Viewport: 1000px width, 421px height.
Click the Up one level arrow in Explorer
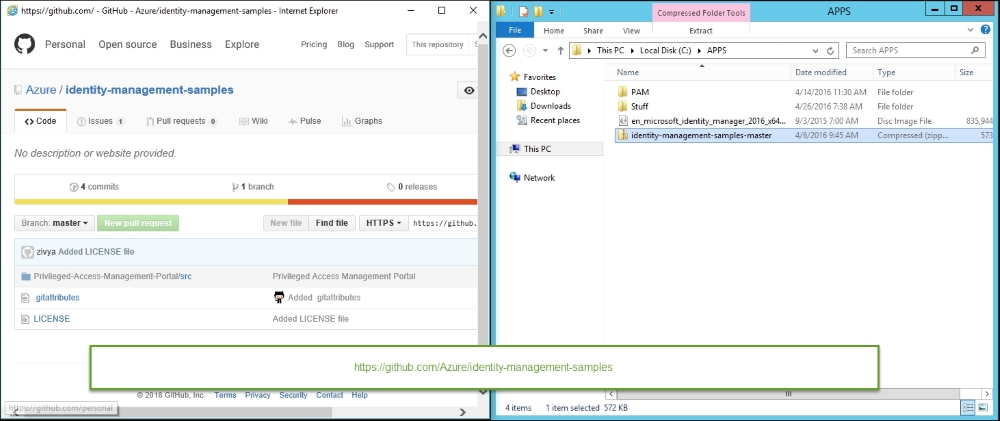561,50
